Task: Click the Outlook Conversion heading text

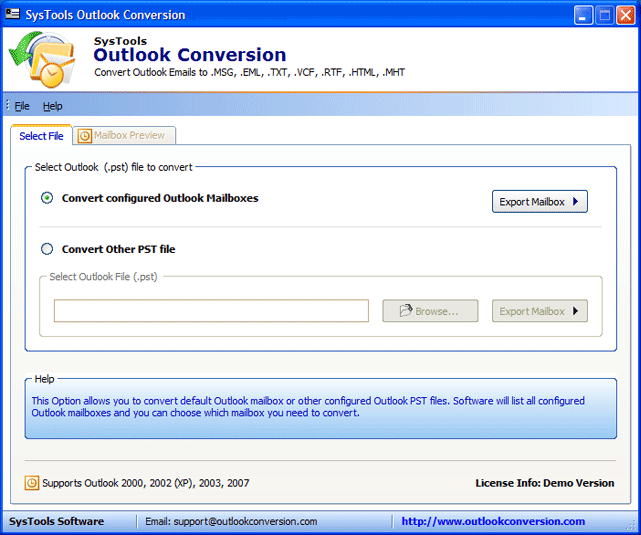Action: click(x=190, y=55)
